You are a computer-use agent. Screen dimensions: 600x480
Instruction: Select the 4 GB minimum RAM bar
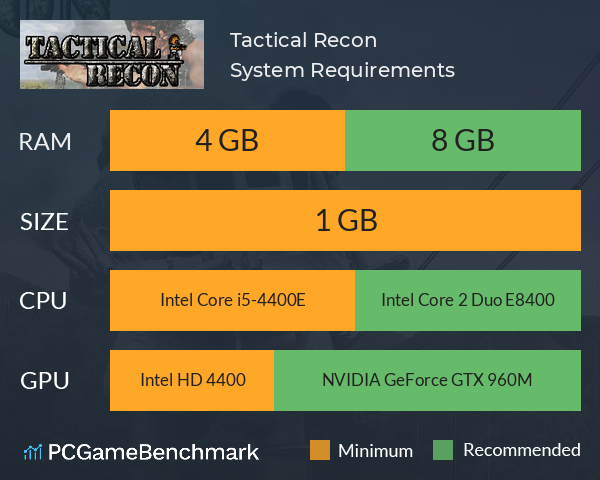[x=227, y=140]
